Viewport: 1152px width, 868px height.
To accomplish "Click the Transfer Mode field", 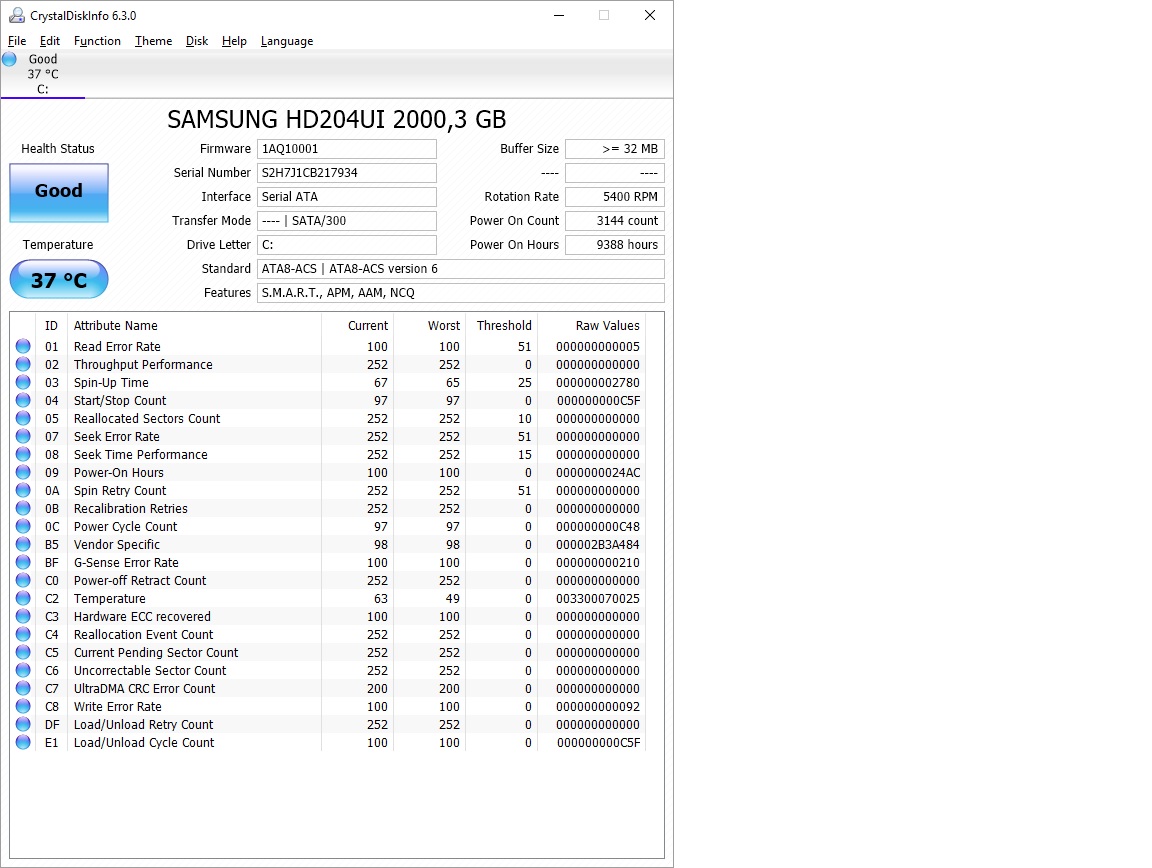I will (x=347, y=221).
